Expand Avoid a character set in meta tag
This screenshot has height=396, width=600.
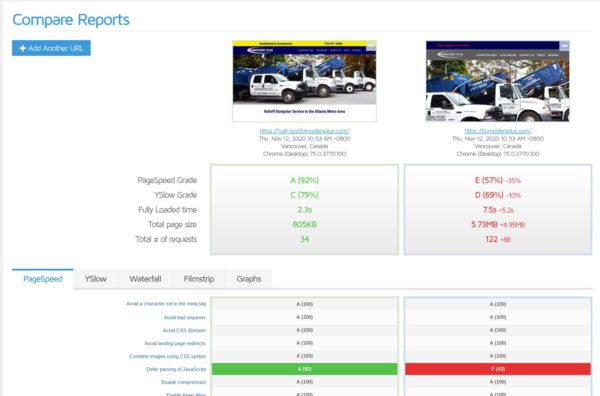166,304
